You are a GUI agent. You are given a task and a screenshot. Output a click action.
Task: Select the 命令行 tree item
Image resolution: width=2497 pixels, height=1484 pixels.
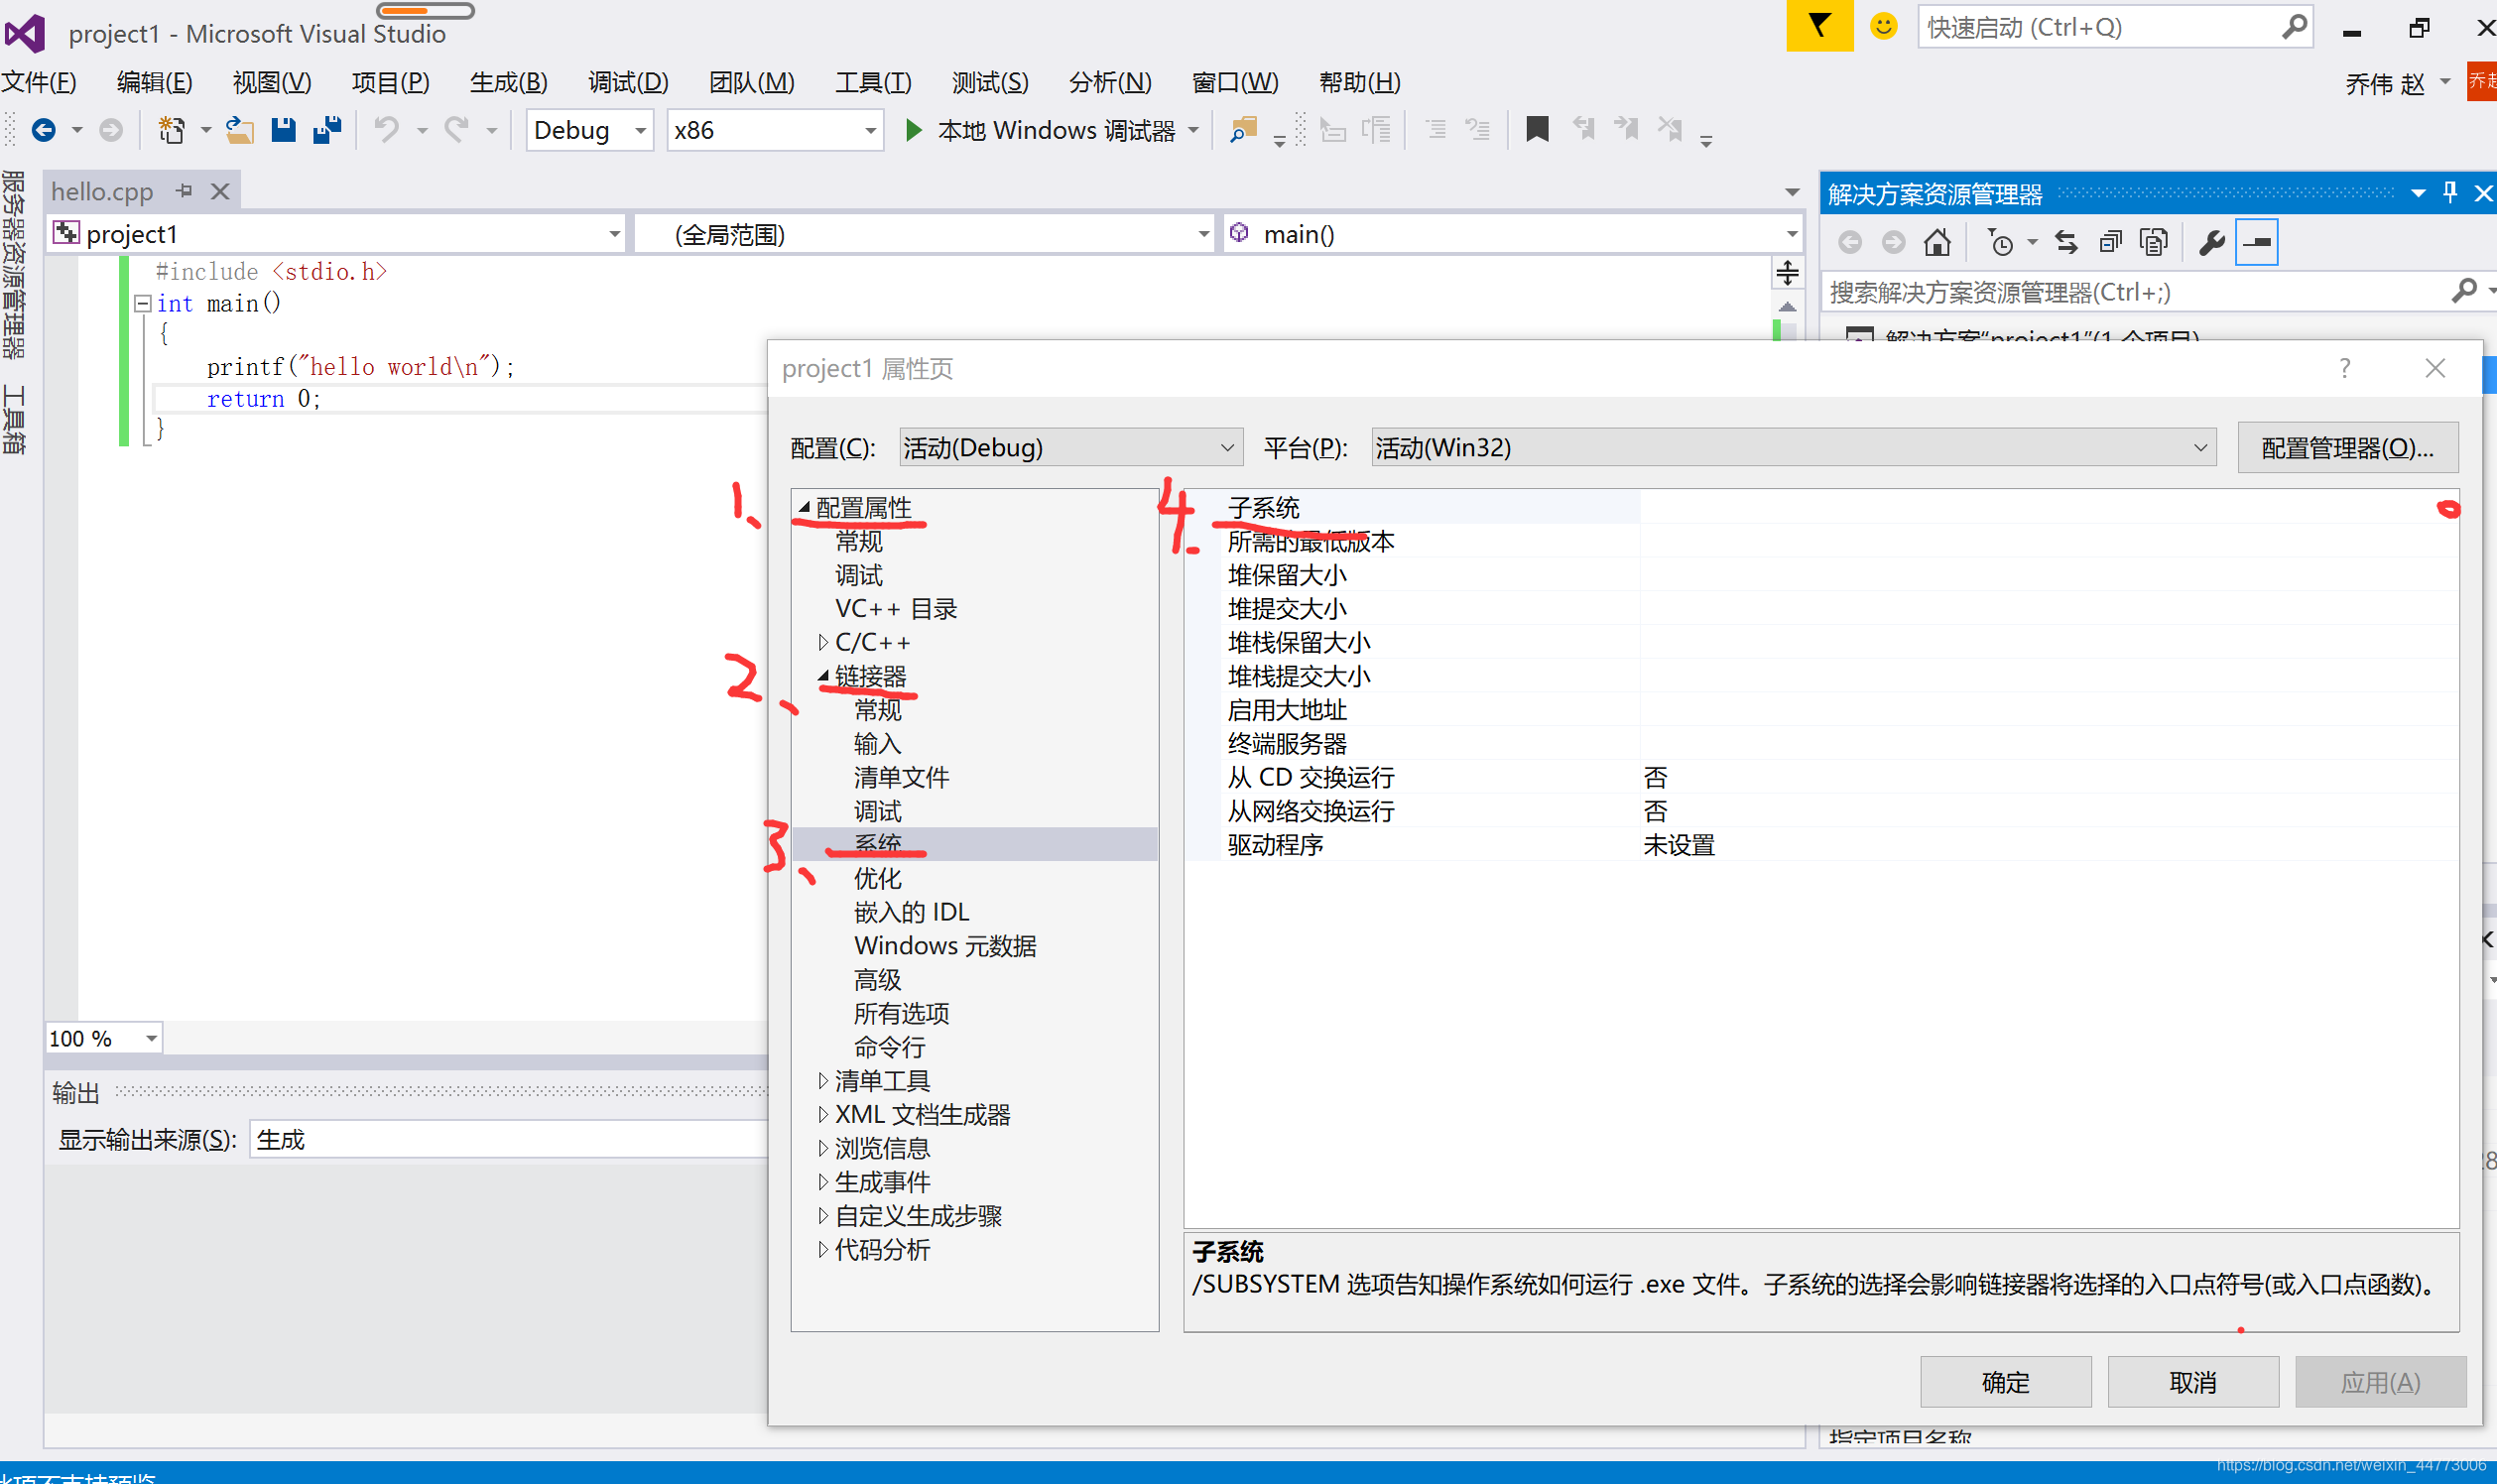click(889, 1046)
